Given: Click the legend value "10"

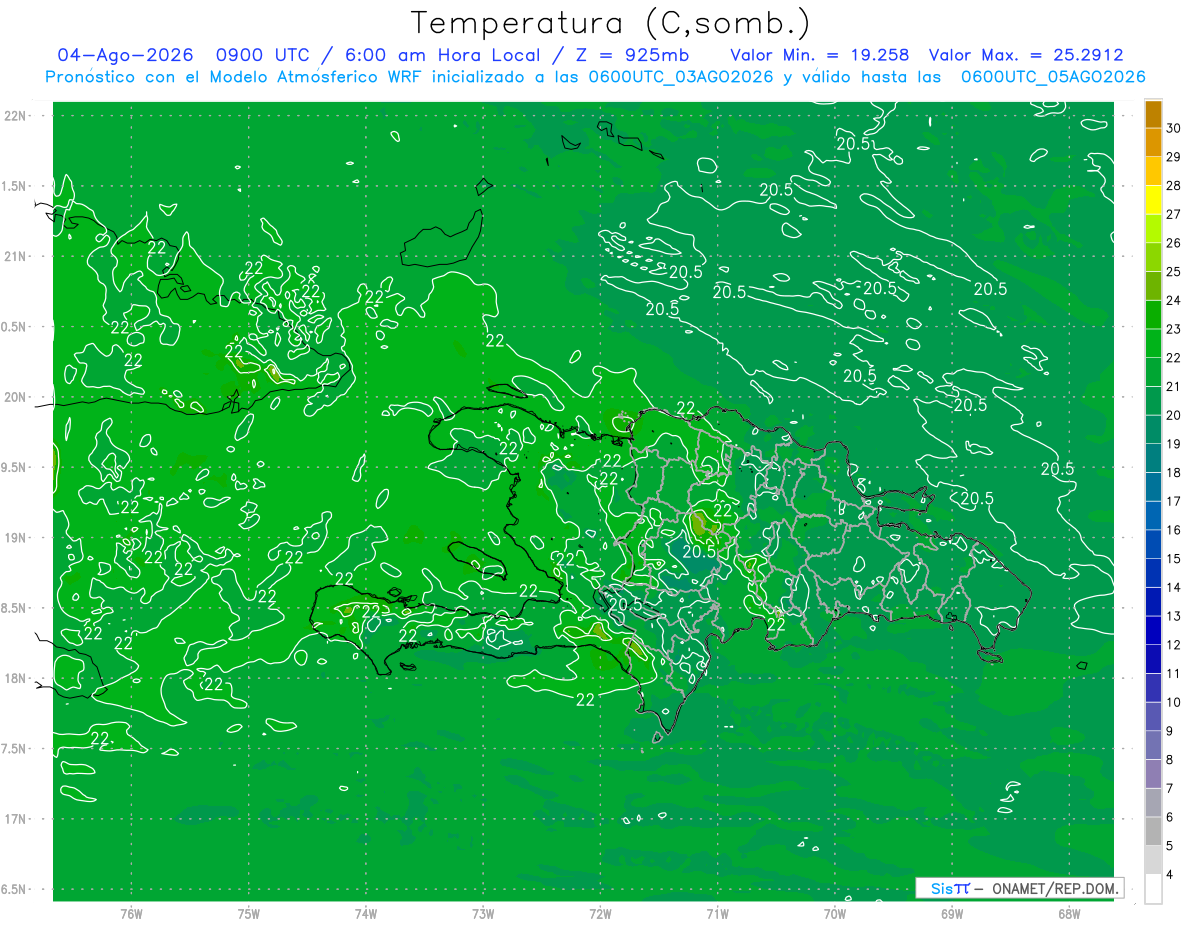Looking at the screenshot, I should (1174, 702).
